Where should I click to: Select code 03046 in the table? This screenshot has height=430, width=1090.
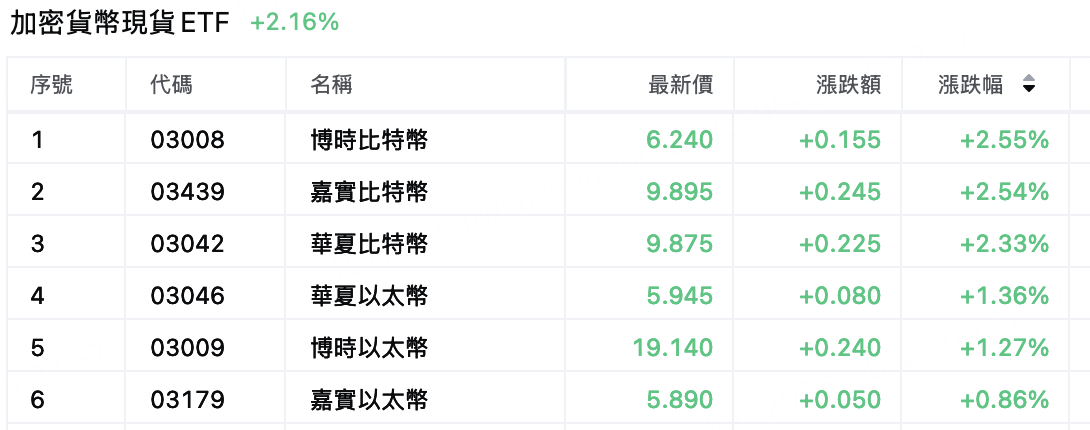point(188,297)
